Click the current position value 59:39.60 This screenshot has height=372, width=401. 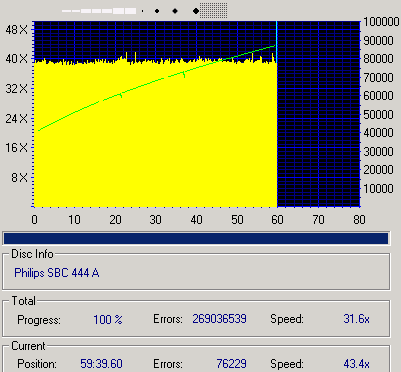pos(101,364)
